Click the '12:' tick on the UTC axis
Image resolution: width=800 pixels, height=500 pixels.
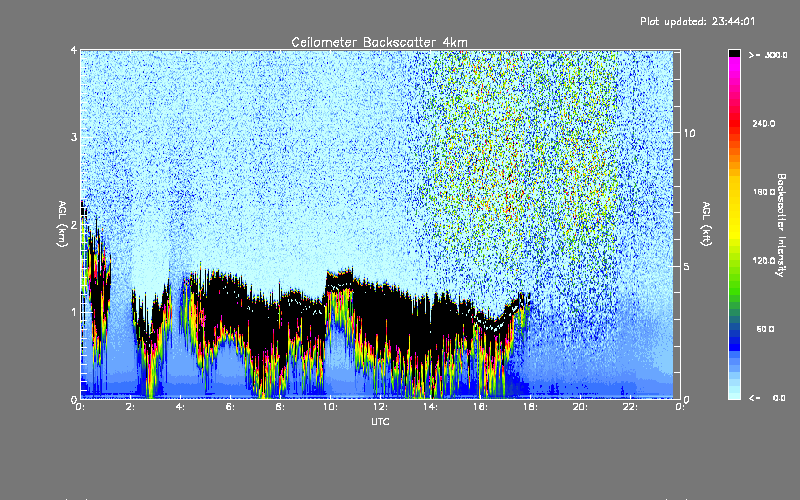tap(380, 407)
